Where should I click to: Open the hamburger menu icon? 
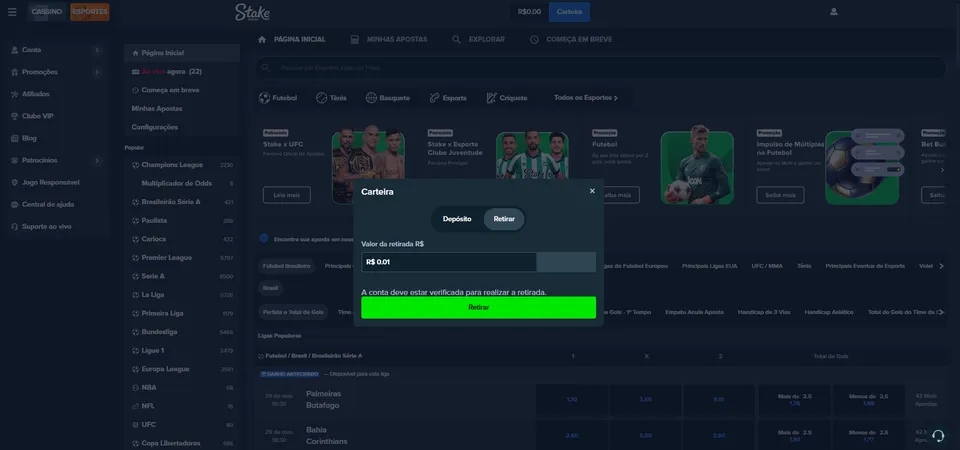(12, 12)
